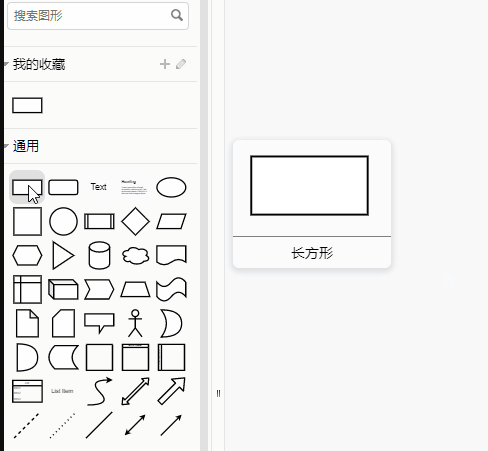
Task: Choose the Circle shape
Action: point(63,221)
